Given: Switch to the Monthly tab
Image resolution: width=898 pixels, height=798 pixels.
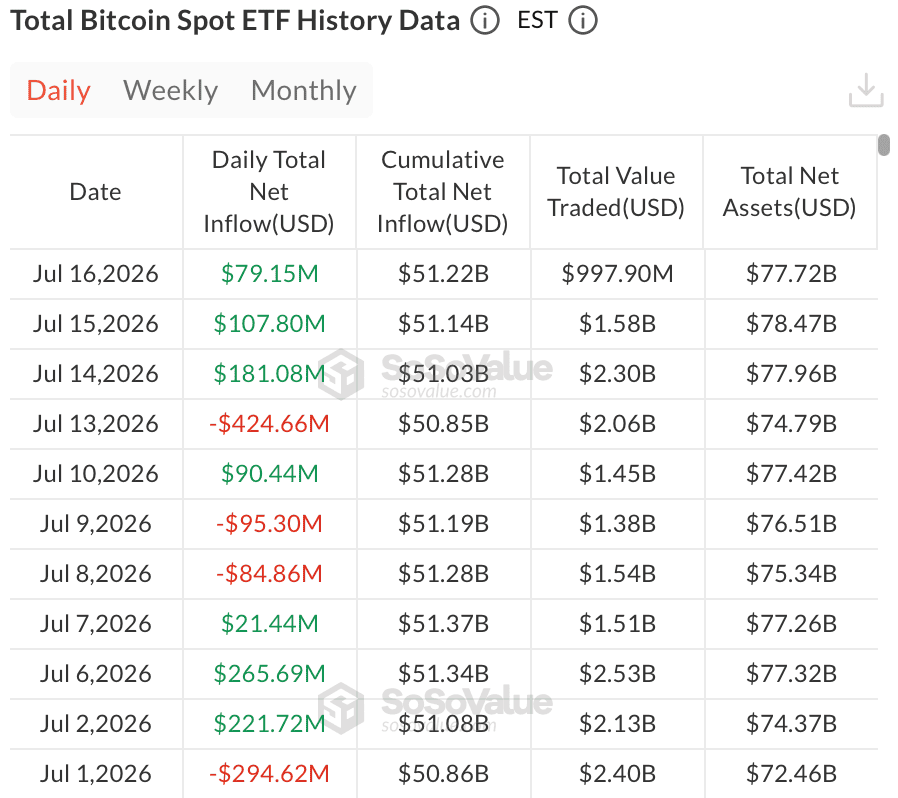Looking at the screenshot, I should (304, 91).
